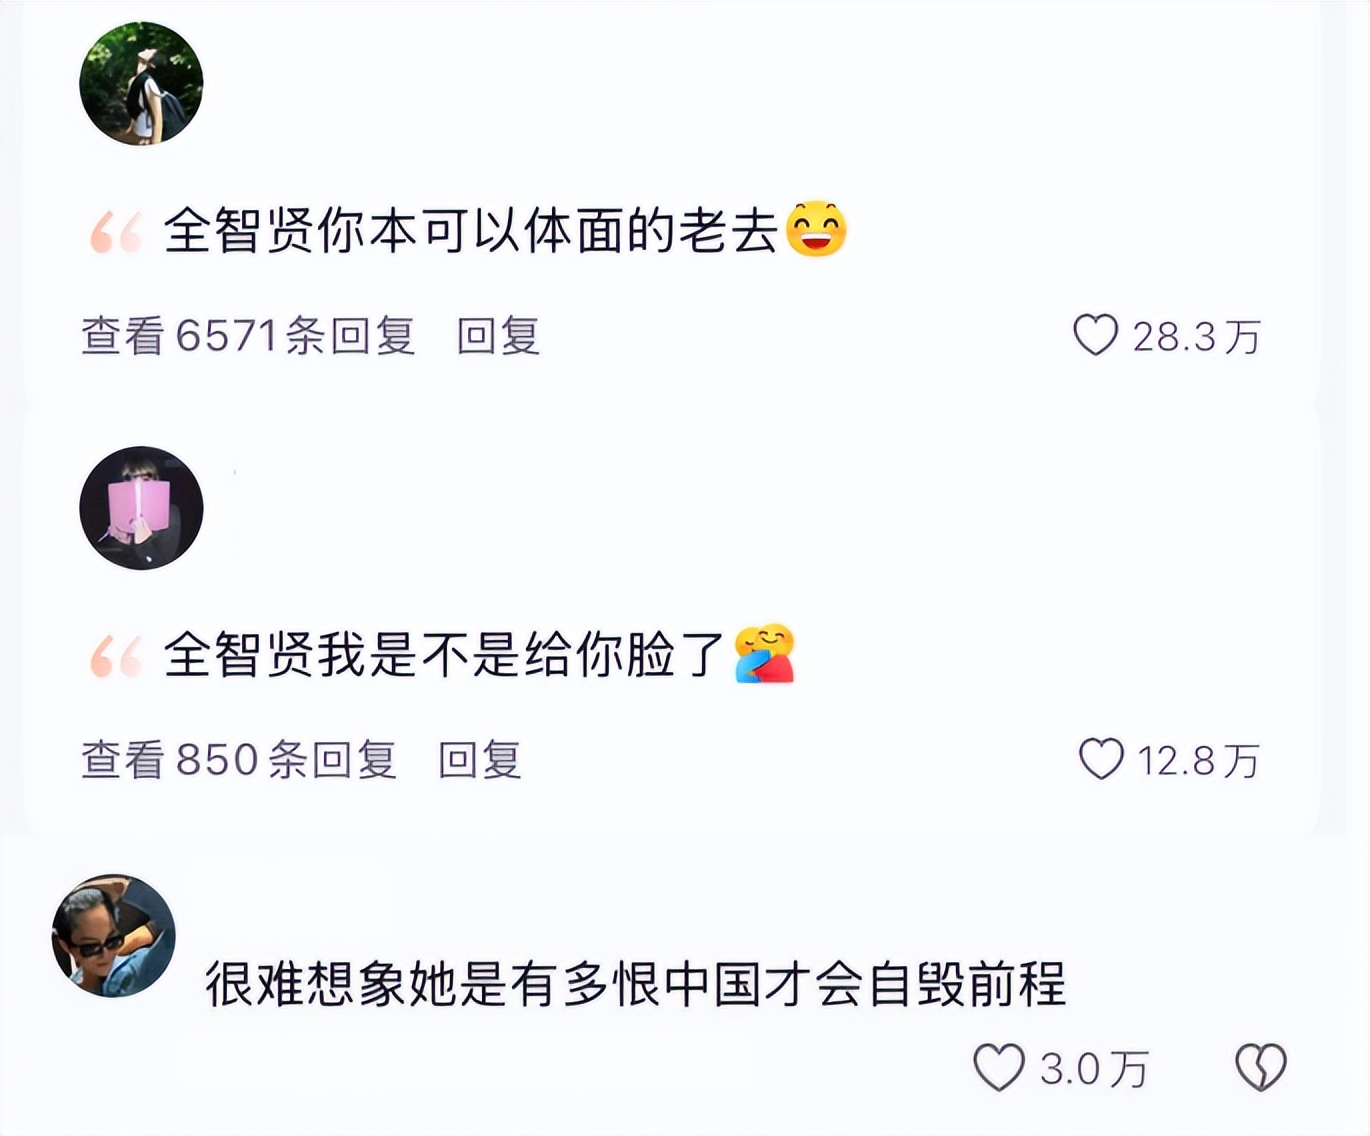Tap the 3.0万 like count
The width and height of the screenshot is (1370, 1136).
tap(1094, 1069)
